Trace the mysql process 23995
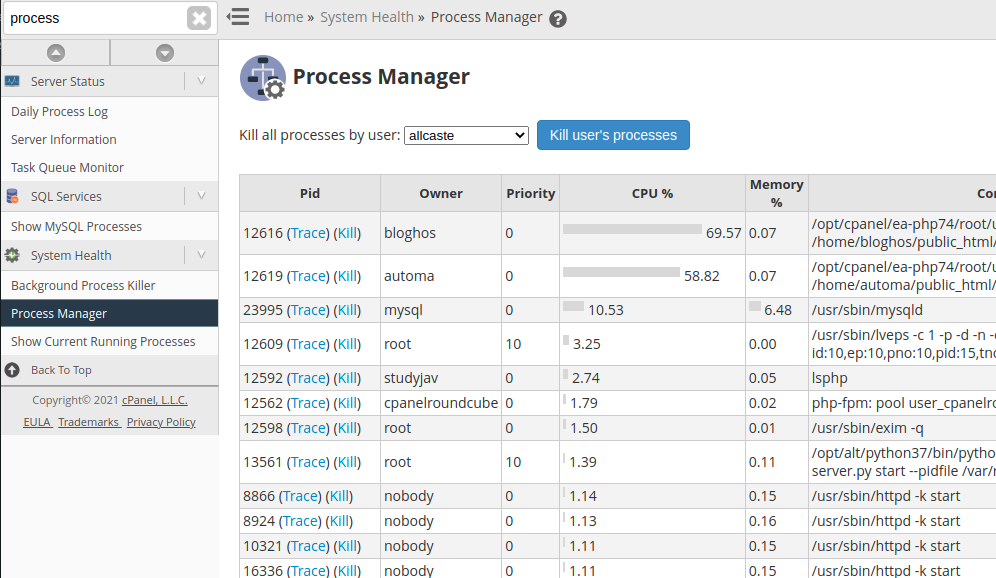The height and width of the screenshot is (578, 996). pyautogui.click(x=307, y=309)
